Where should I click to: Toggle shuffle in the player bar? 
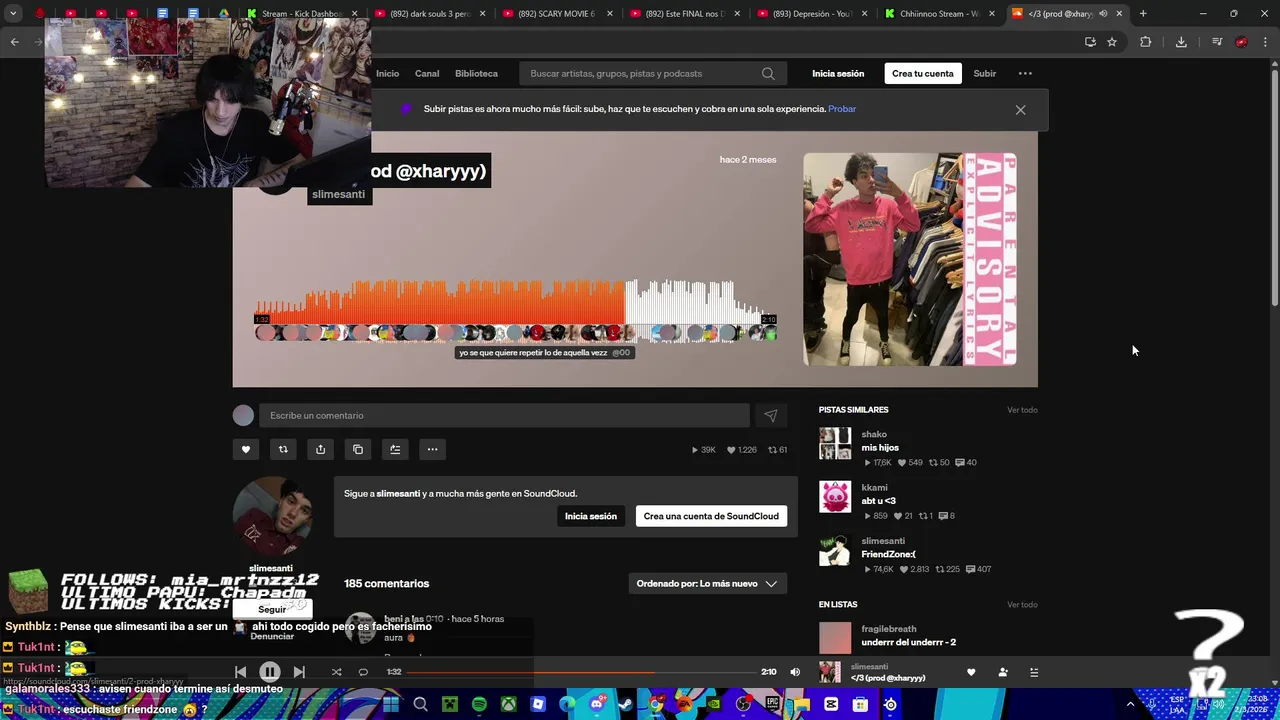click(x=336, y=672)
